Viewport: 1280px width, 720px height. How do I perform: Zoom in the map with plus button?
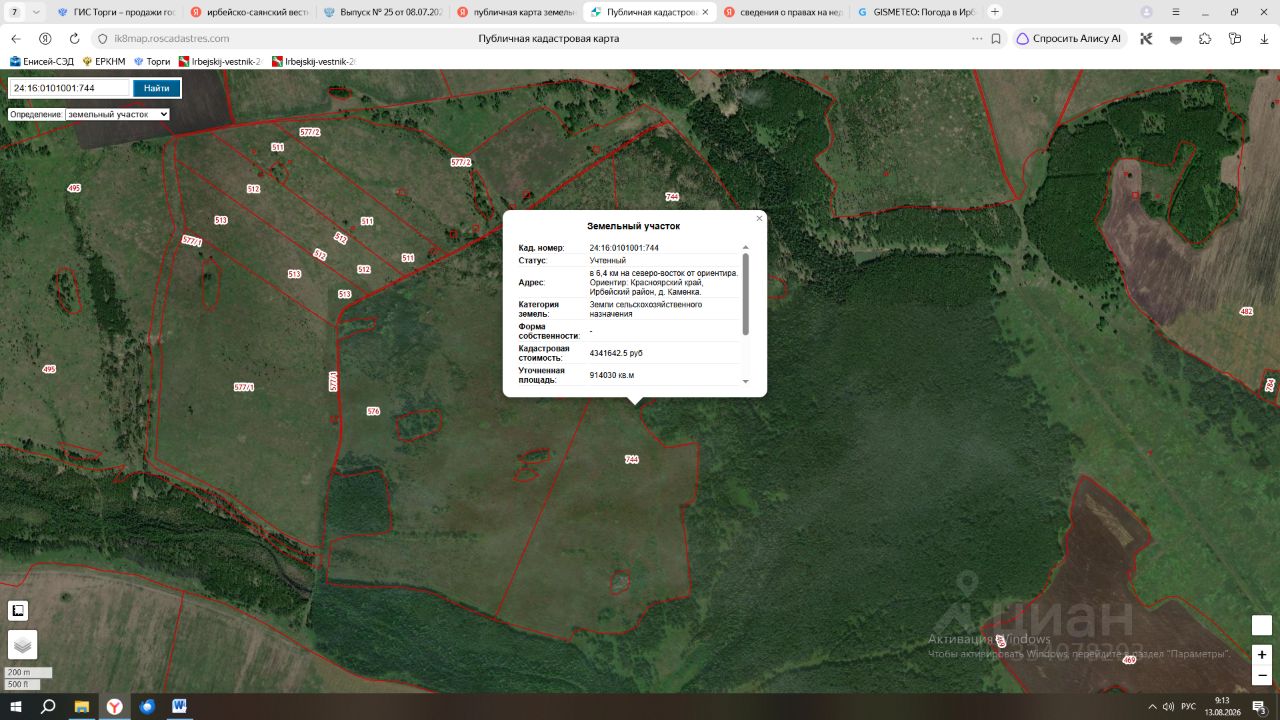click(1262, 654)
